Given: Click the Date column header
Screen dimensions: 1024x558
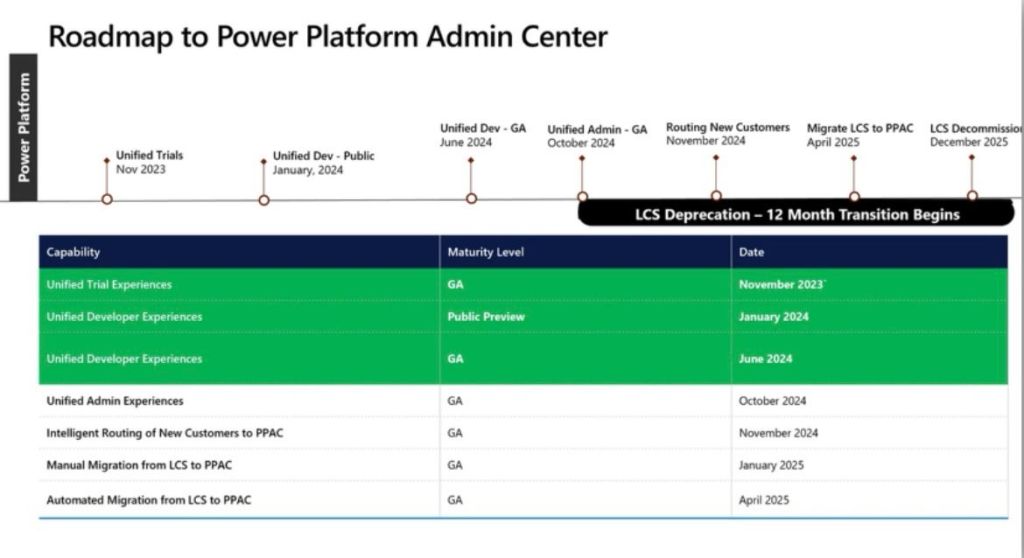Looking at the screenshot, I should 870,252.
